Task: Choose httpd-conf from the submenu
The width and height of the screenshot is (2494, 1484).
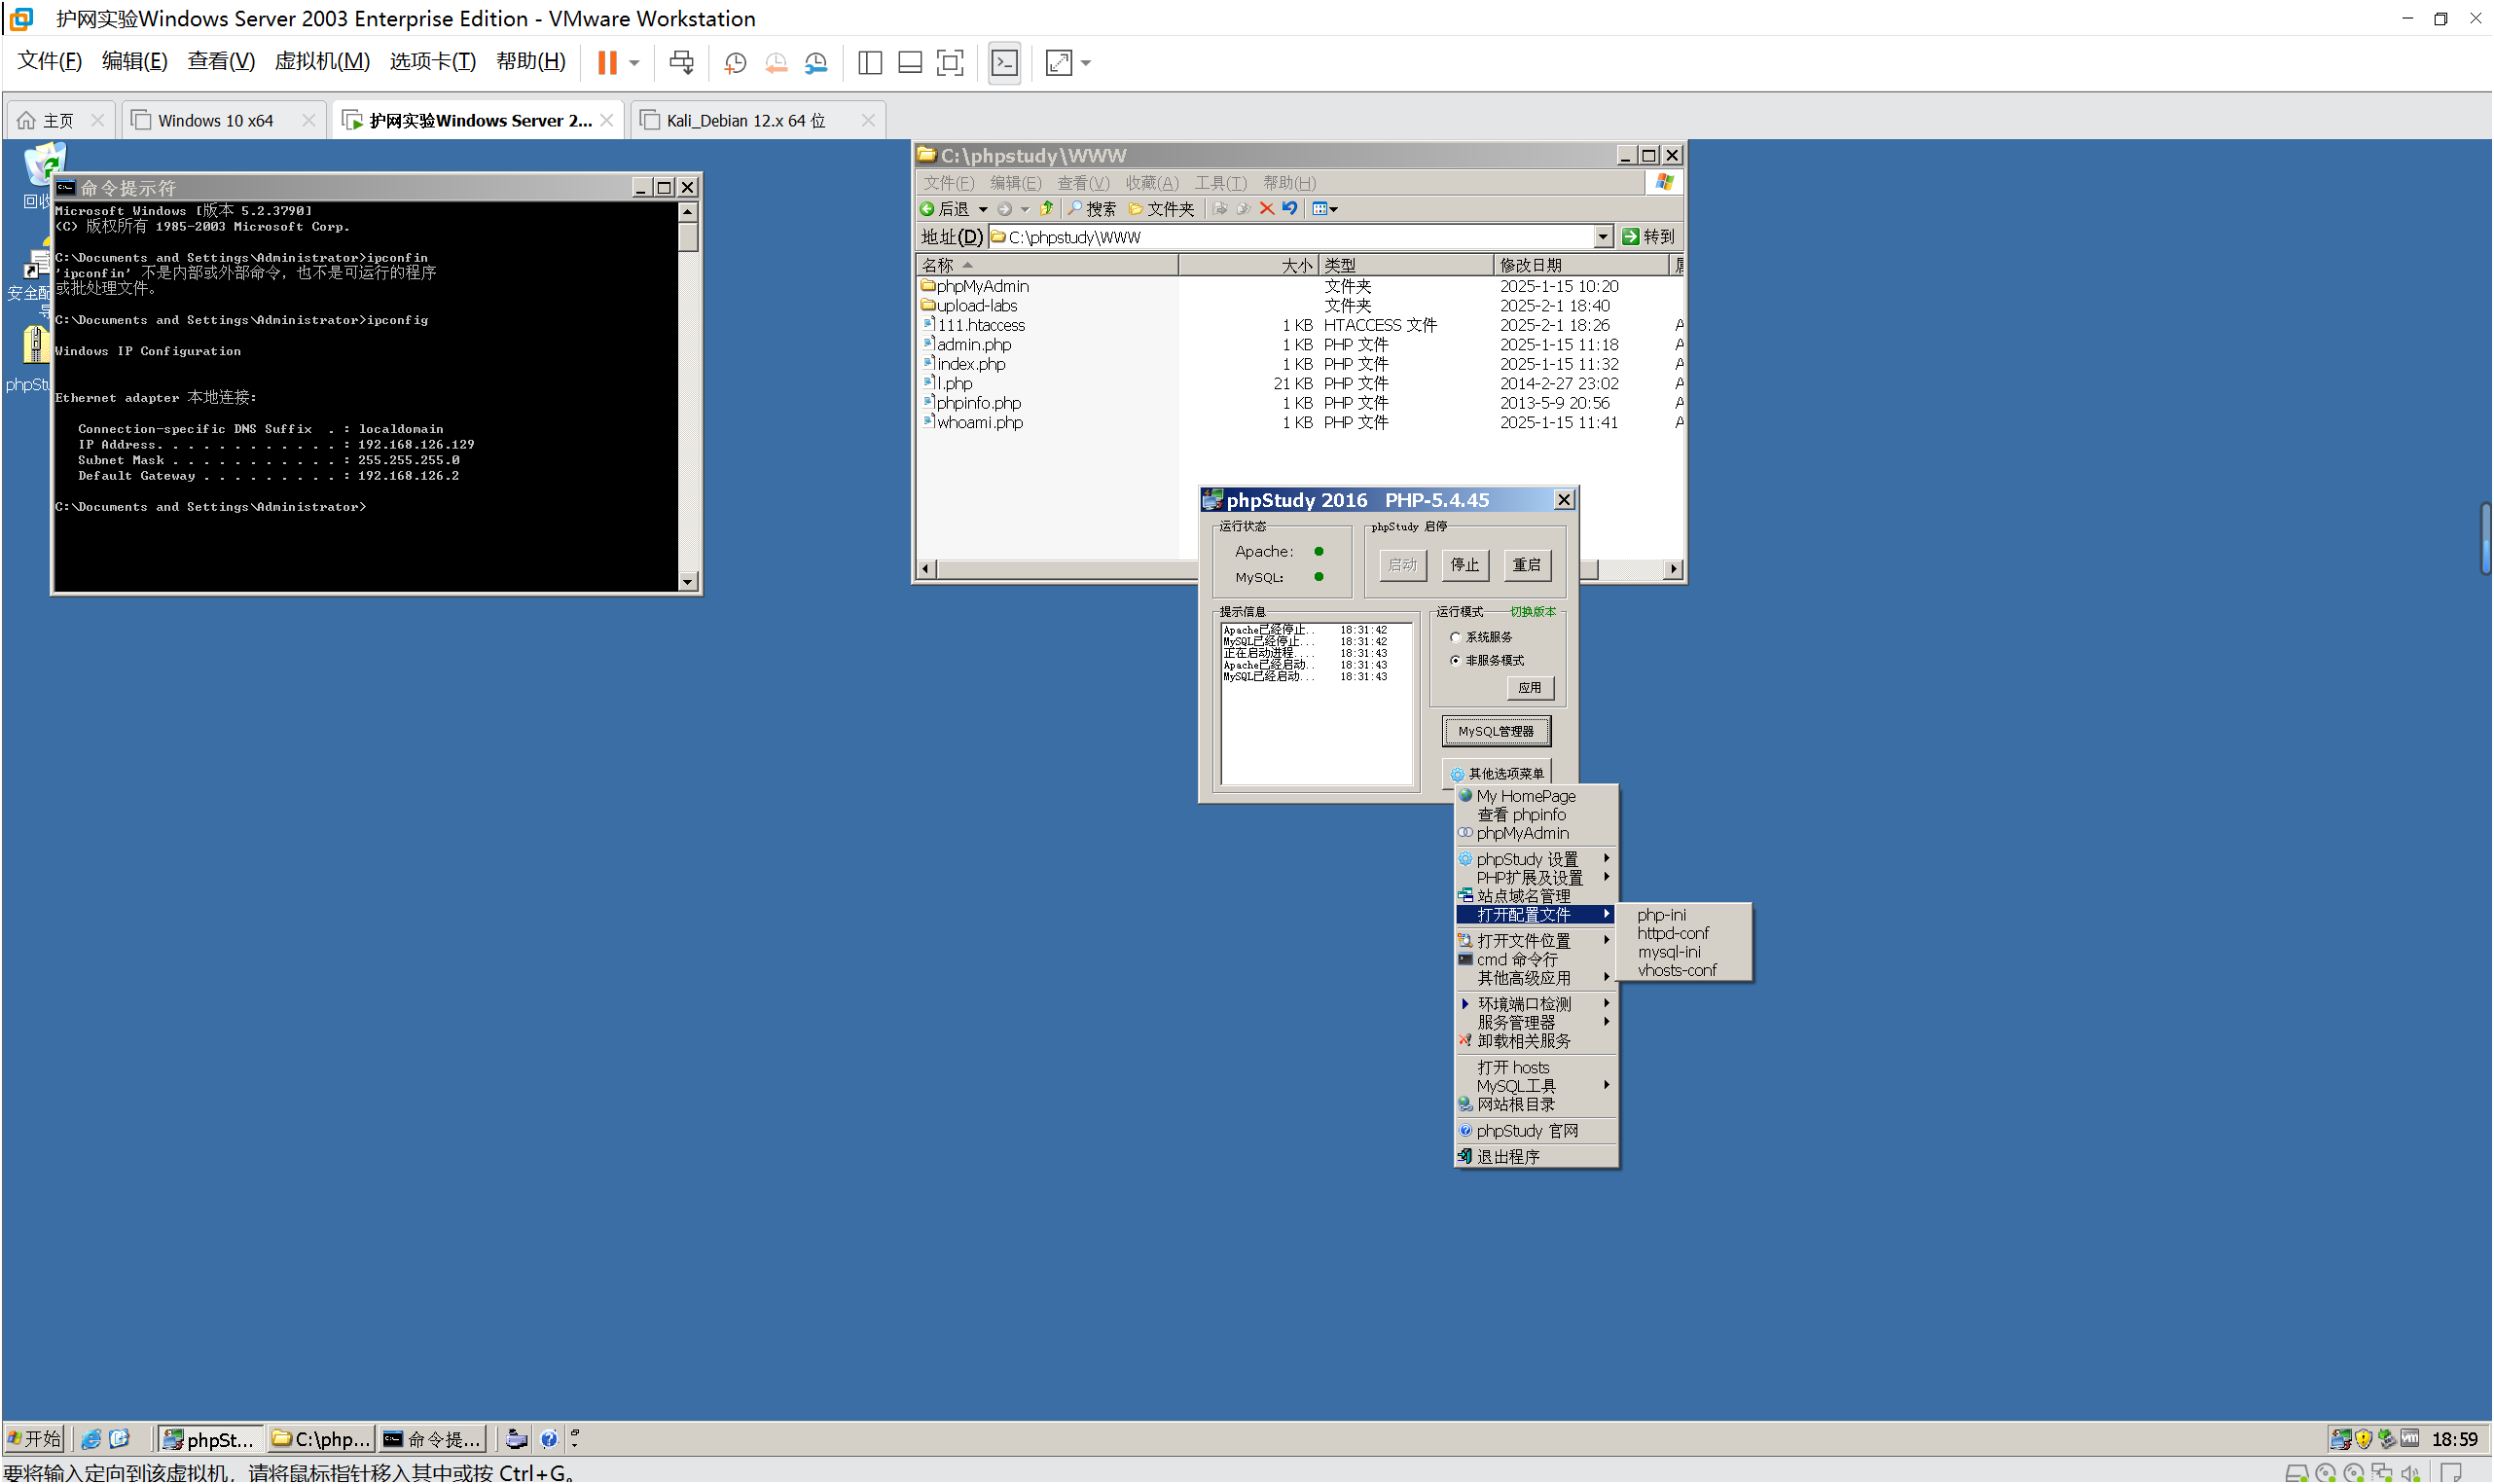Action: click(1673, 934)
